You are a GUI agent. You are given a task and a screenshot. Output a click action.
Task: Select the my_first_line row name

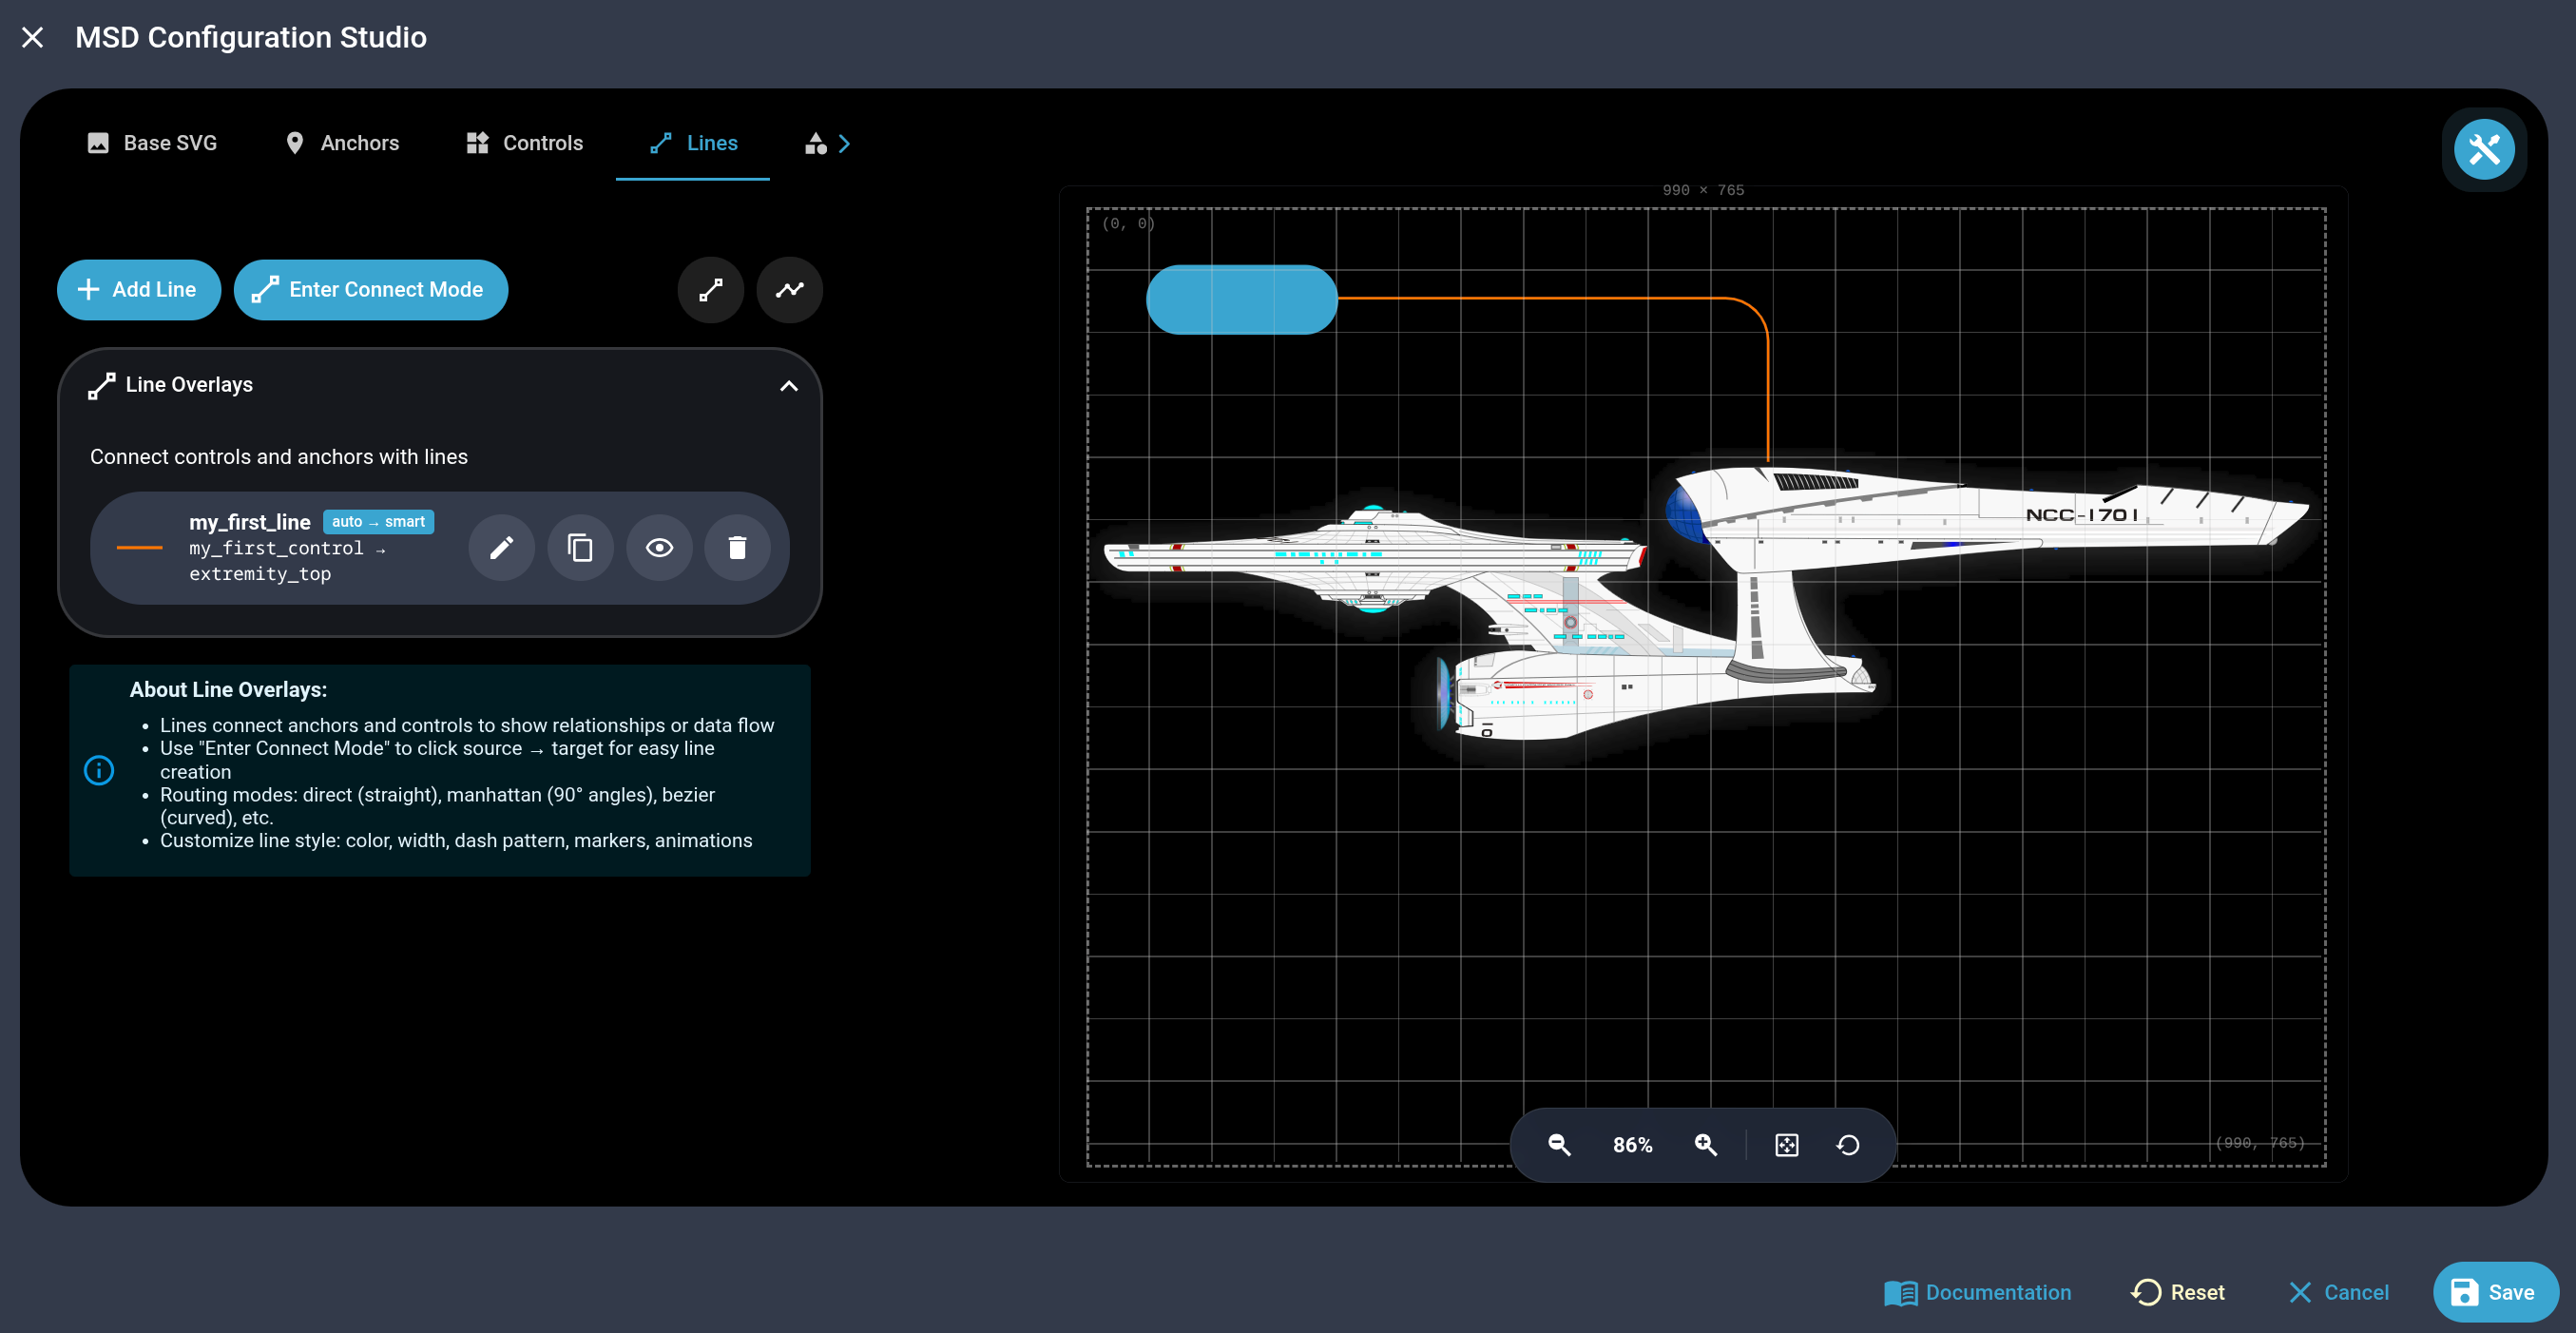pos(250,522)
